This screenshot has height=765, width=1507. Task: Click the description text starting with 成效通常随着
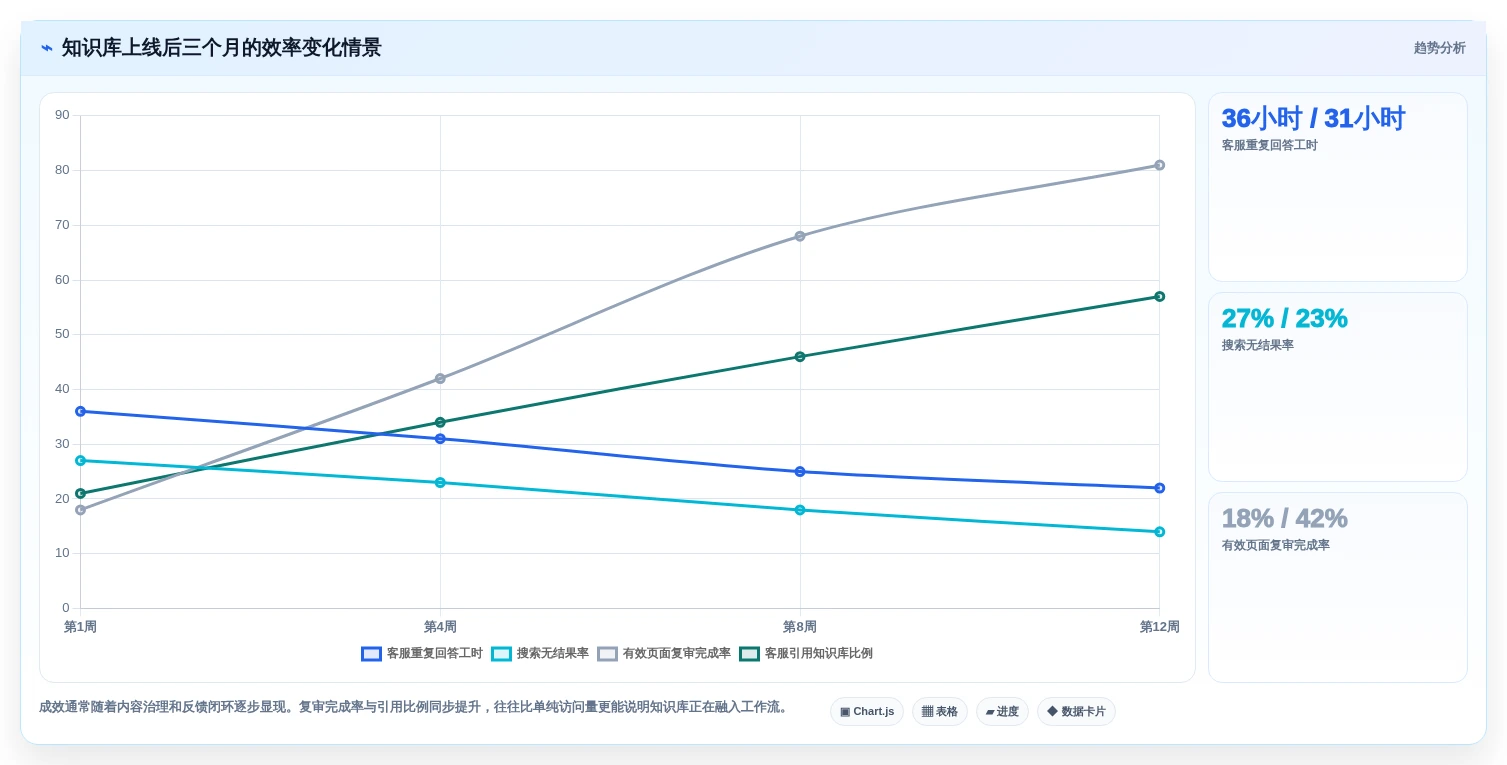[x=416, y=707]
